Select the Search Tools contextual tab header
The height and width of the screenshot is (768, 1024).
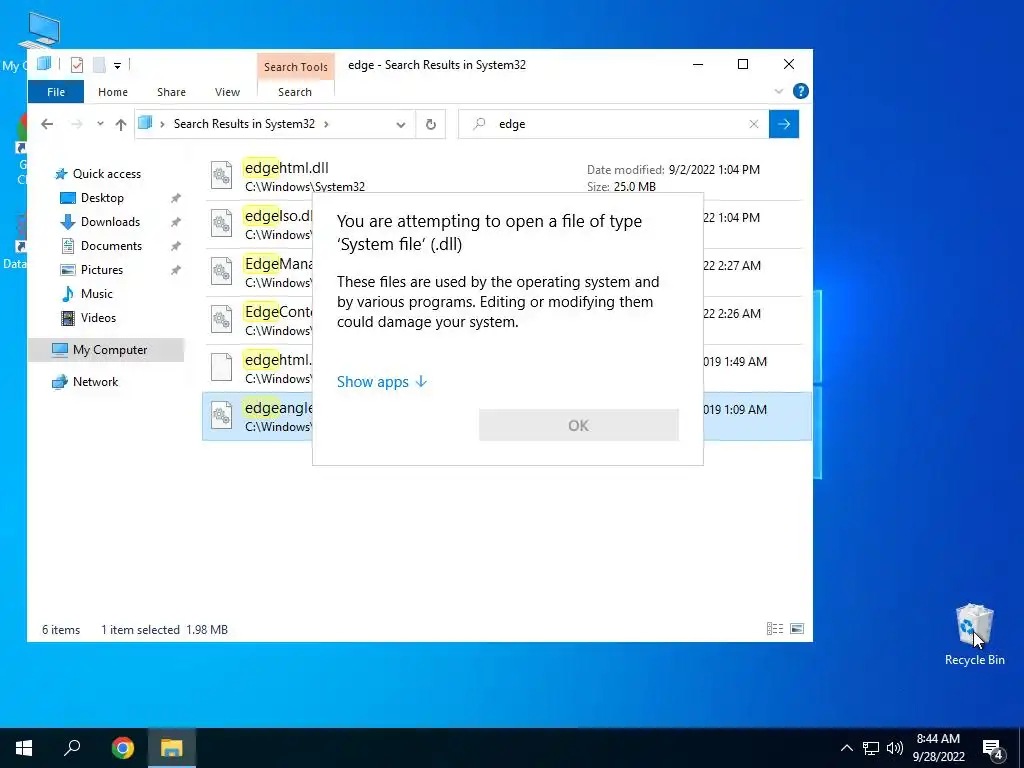(296, 67)
